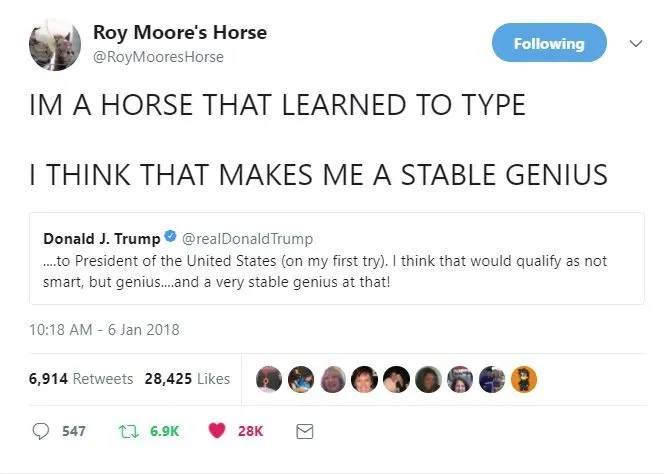Expand the tweet options chevron menu
This screenshot has height=474, width=664.
(633, 43)
